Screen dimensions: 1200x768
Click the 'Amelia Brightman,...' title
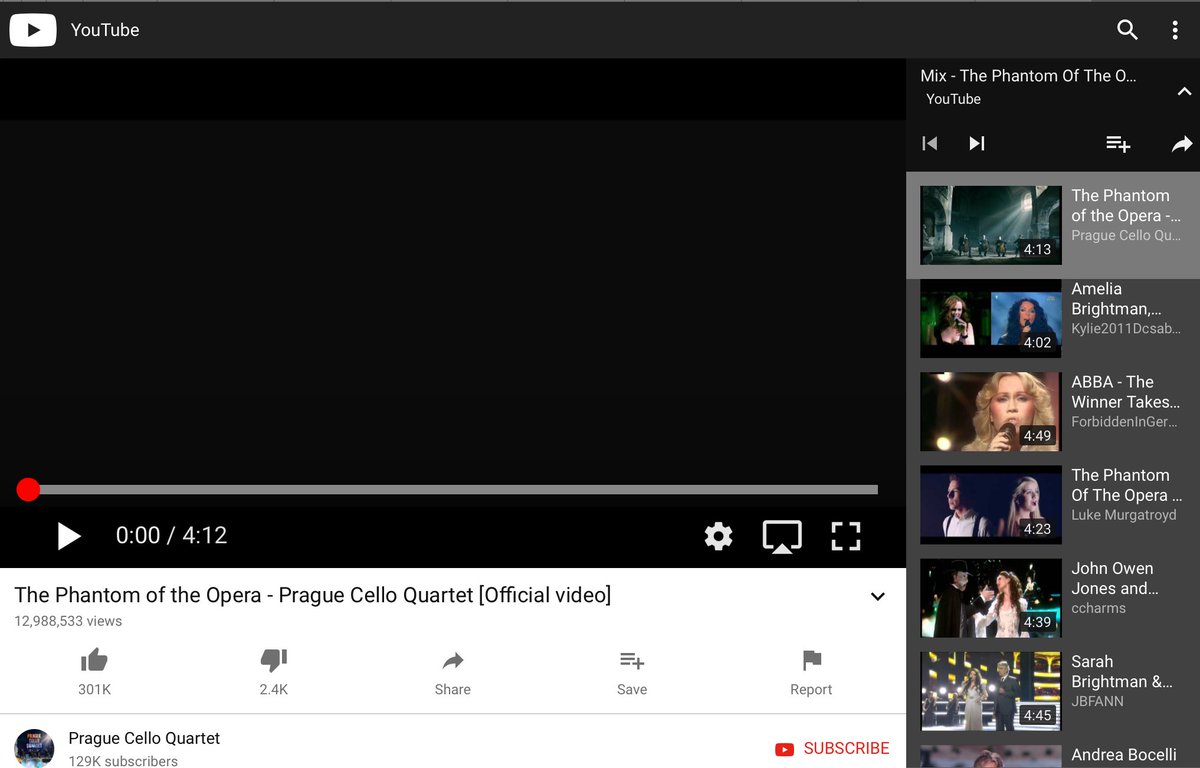1116,299
